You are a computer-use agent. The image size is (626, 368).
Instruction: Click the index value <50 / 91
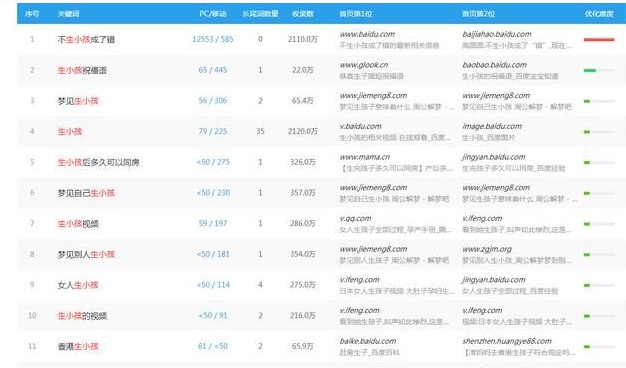pos(213,316)
